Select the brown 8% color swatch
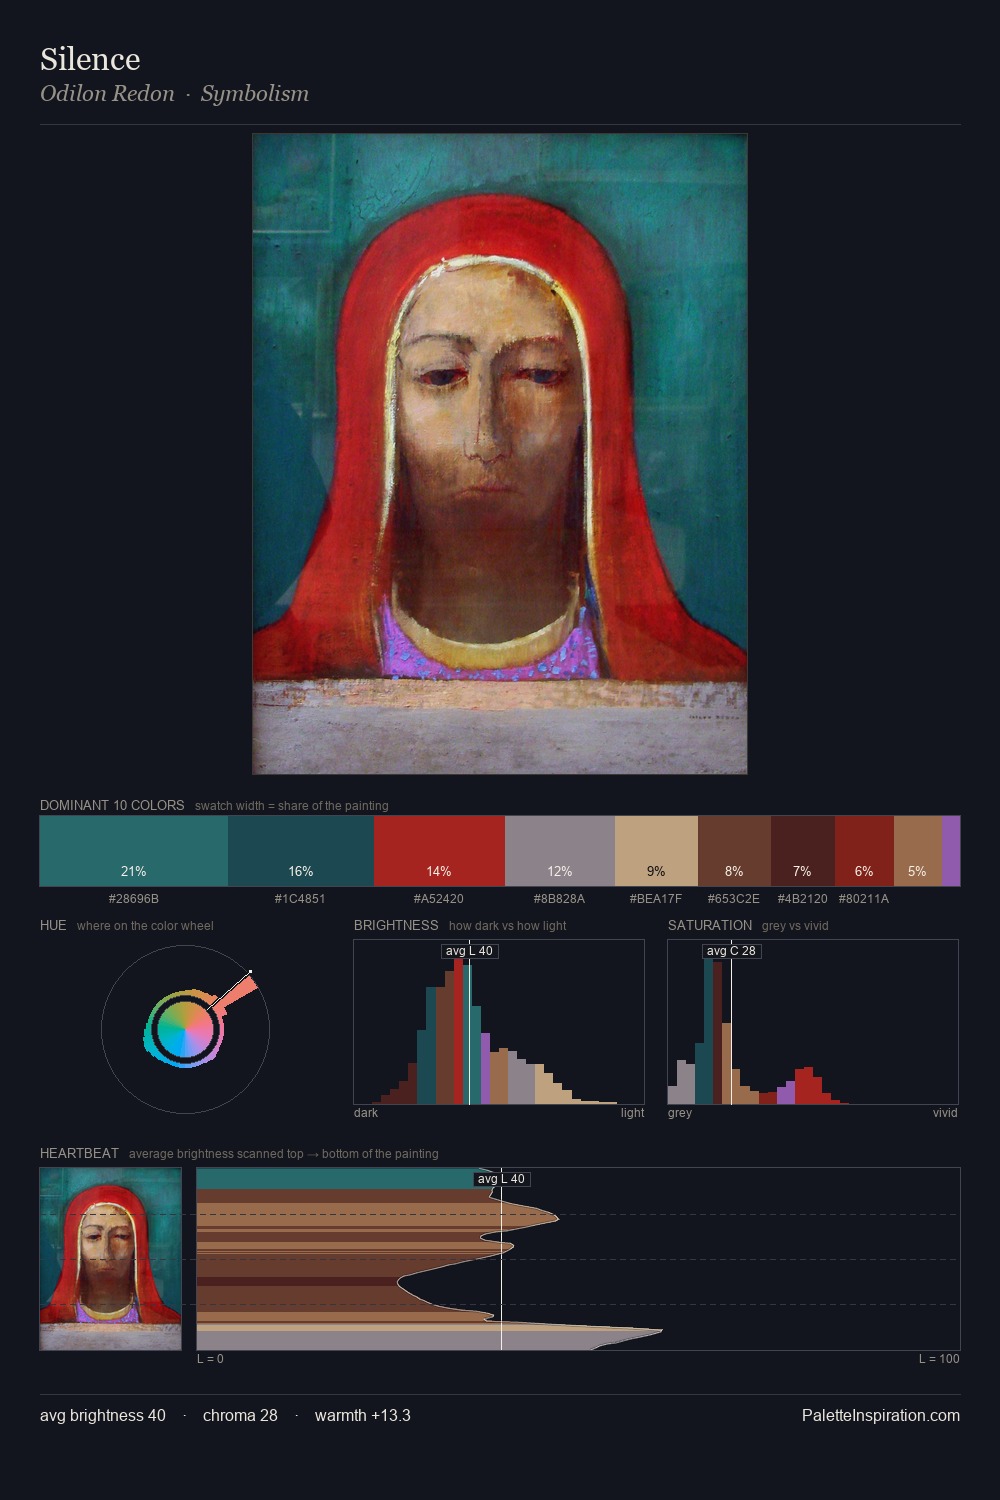 734,851
